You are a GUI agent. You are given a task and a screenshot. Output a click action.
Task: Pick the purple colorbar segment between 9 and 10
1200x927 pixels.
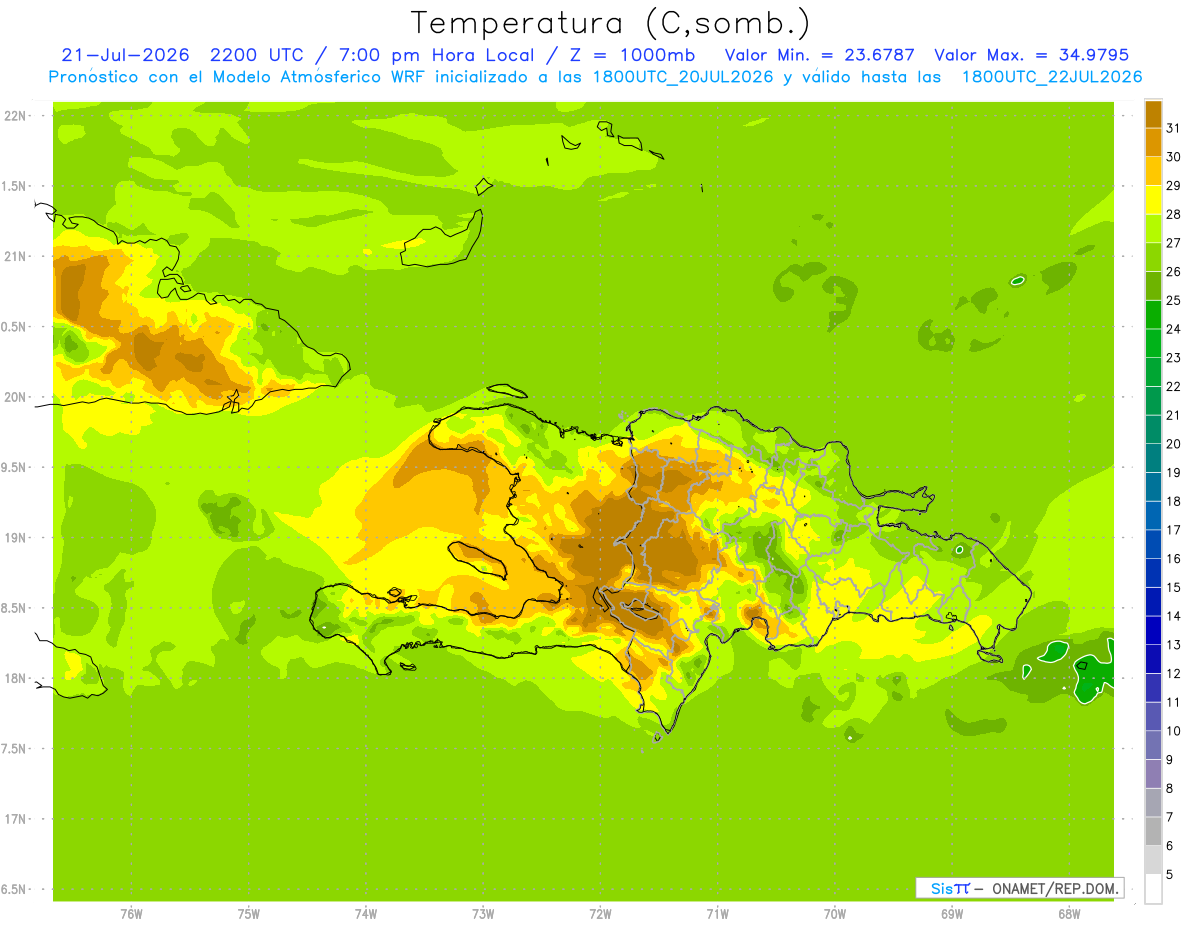[1153, 745]
